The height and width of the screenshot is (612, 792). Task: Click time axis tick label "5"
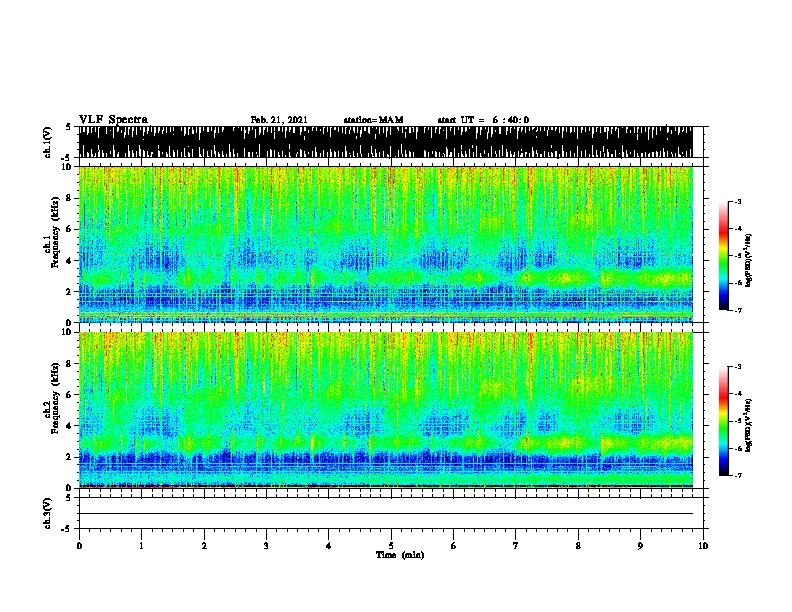(x=391, y=545)
